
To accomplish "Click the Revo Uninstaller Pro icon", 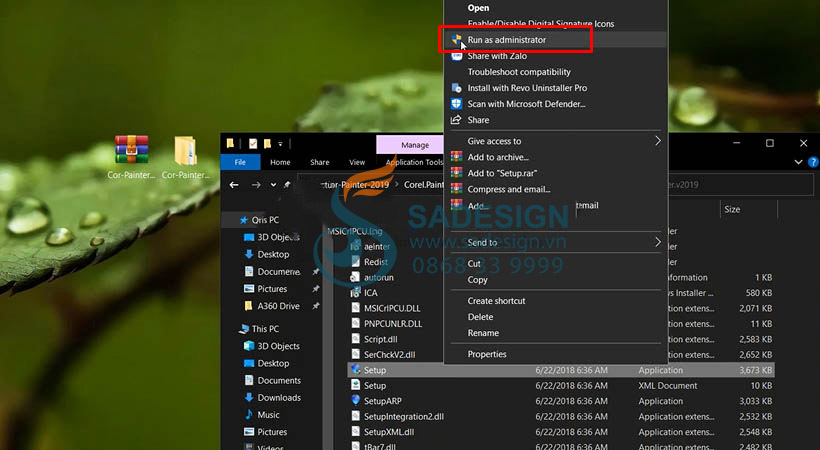I will (x=456, y=88).
